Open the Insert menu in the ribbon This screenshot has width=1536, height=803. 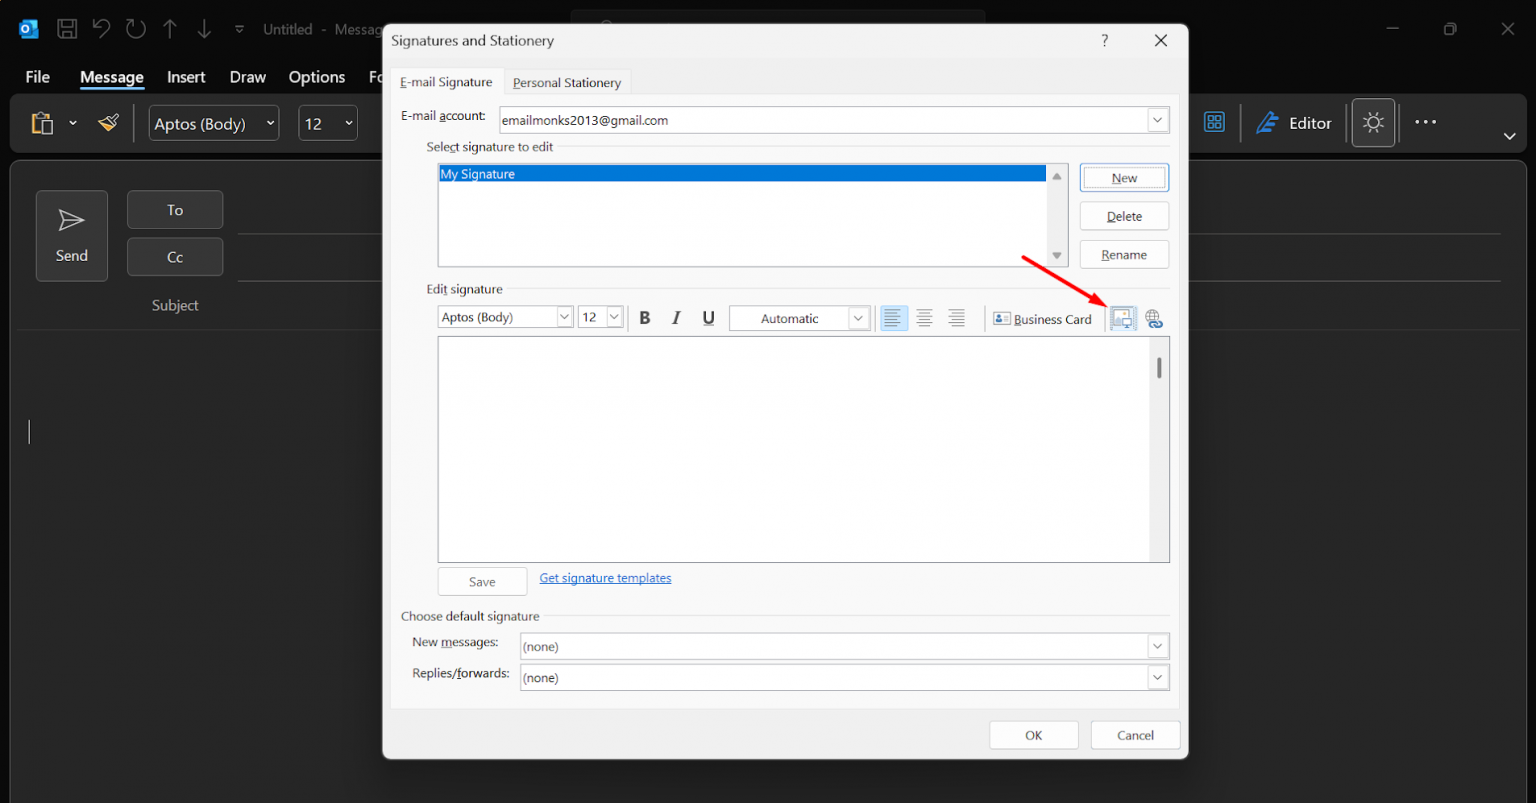point(186,76)
